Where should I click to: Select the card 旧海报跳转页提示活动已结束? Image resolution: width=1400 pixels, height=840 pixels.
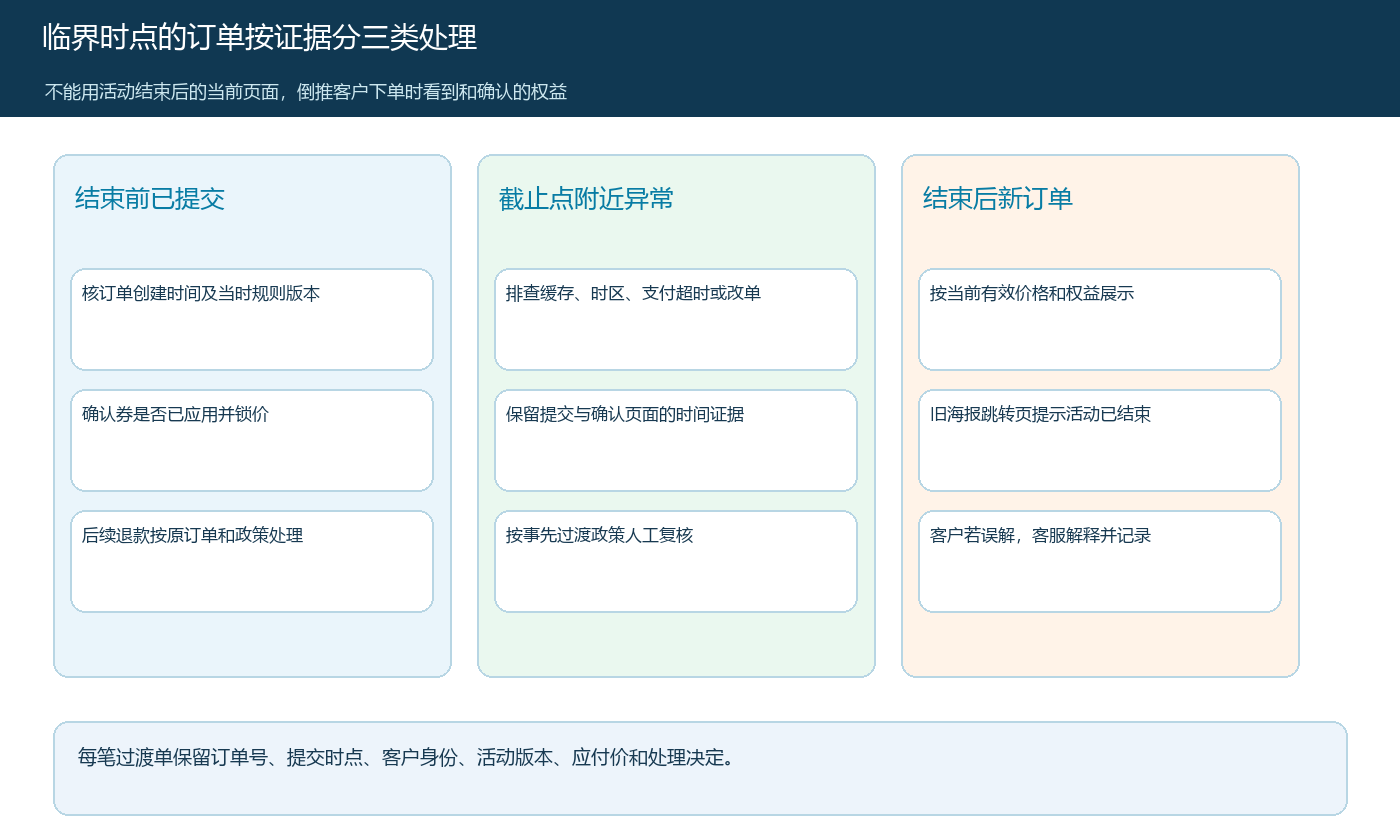1100,440
